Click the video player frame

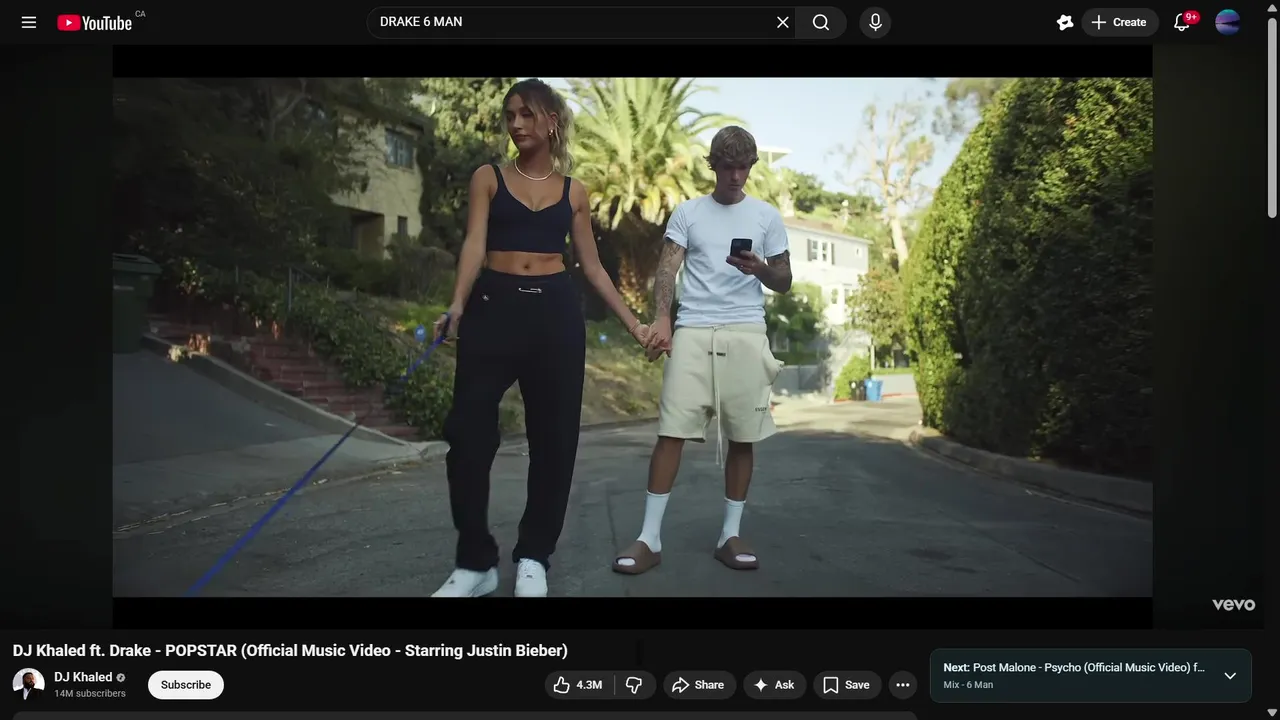[x=632, y=337]
